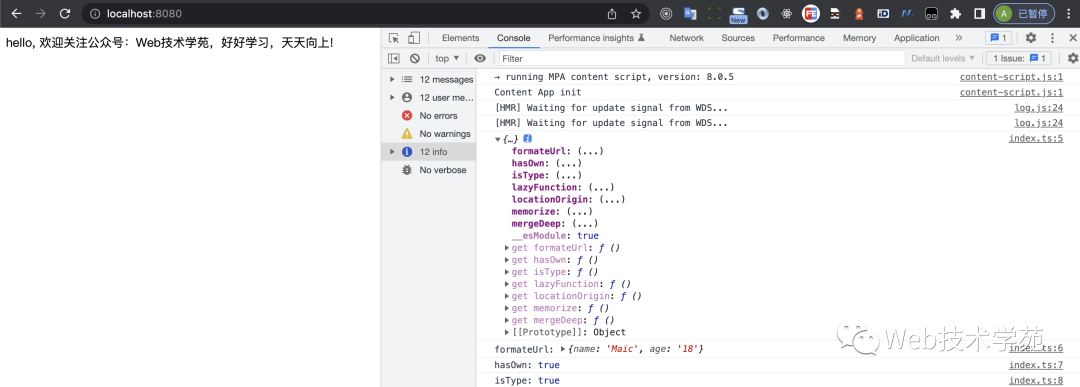Open the index.ts:5 source link
Screen dimensions: 1080x387
point(1036,138)
